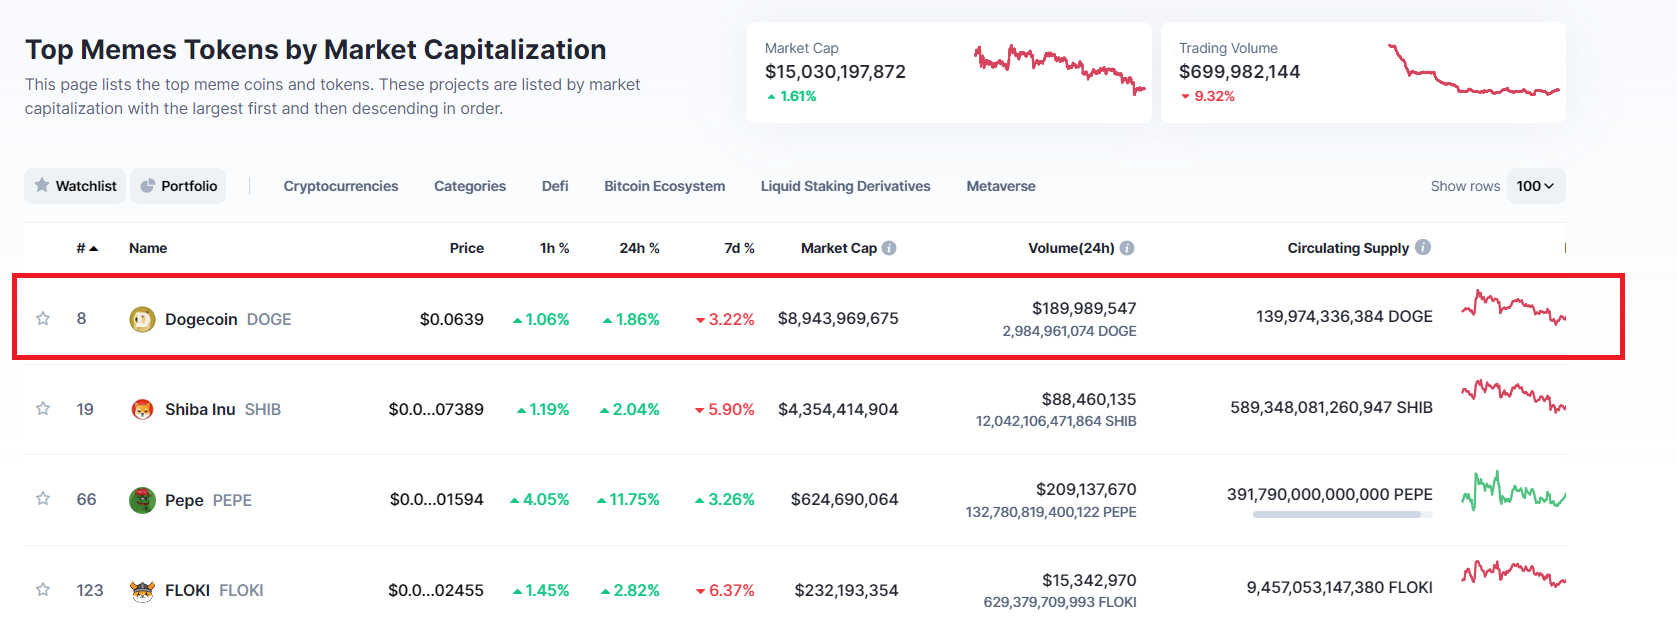This screenshot has width=1677, height=633.
Task: Star Shiba Inu to add it to watchlist
Action: (43, 408)
